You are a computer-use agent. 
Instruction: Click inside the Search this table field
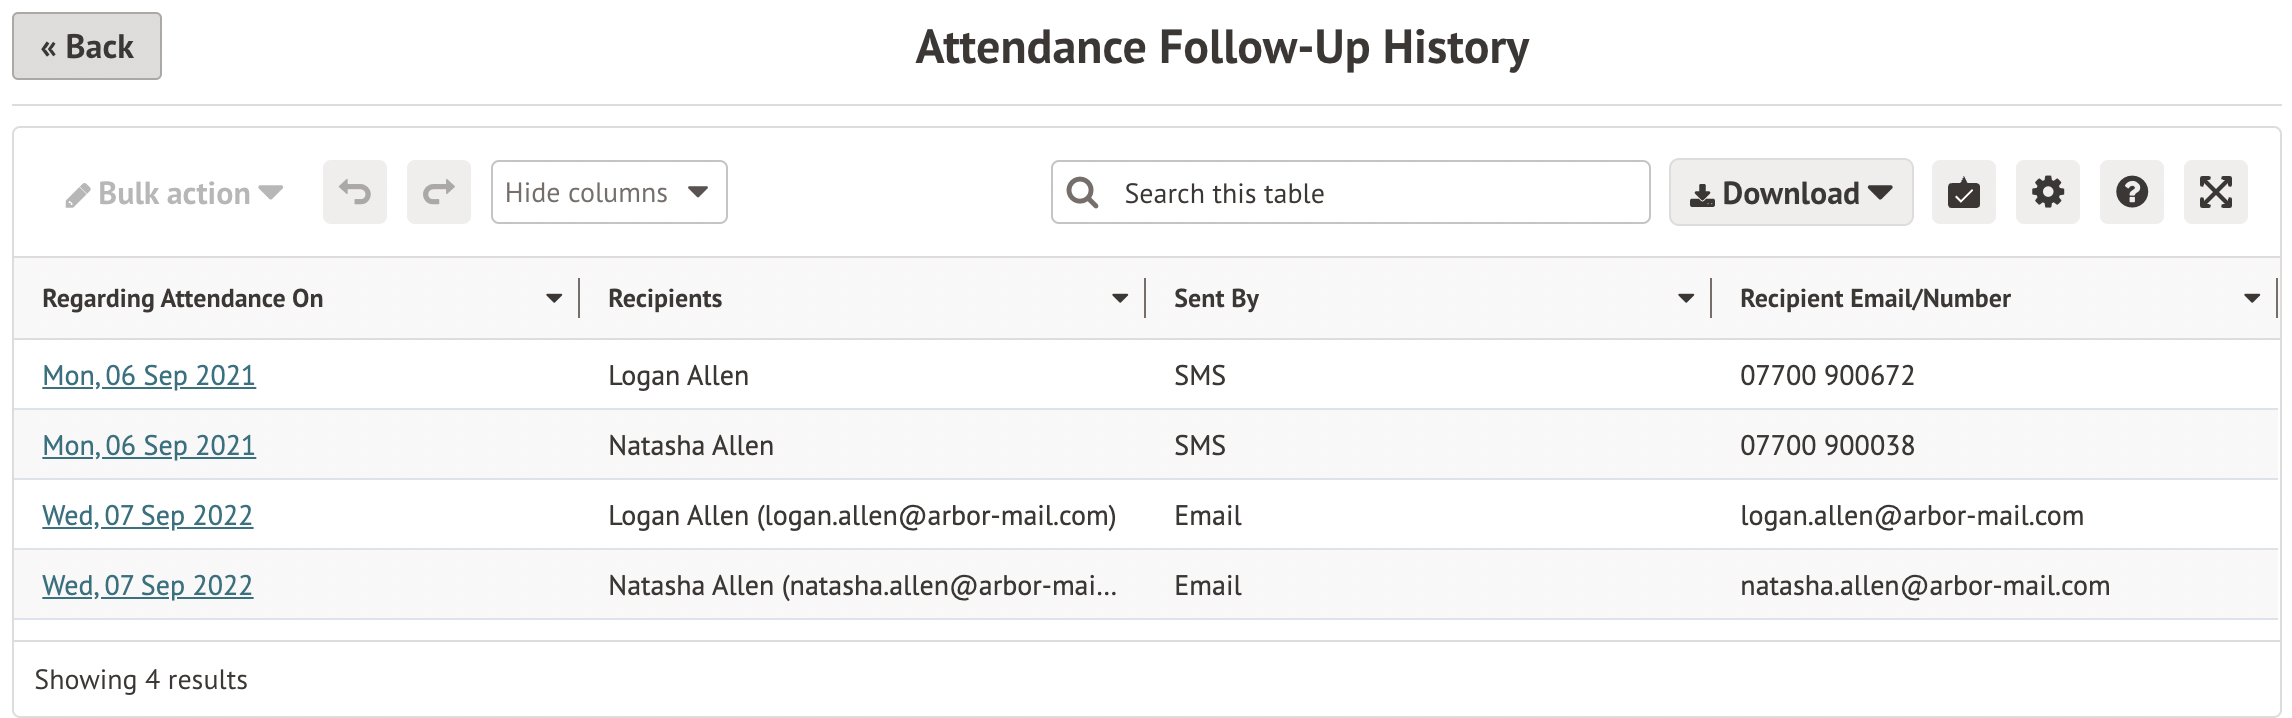coord(1300,192)
